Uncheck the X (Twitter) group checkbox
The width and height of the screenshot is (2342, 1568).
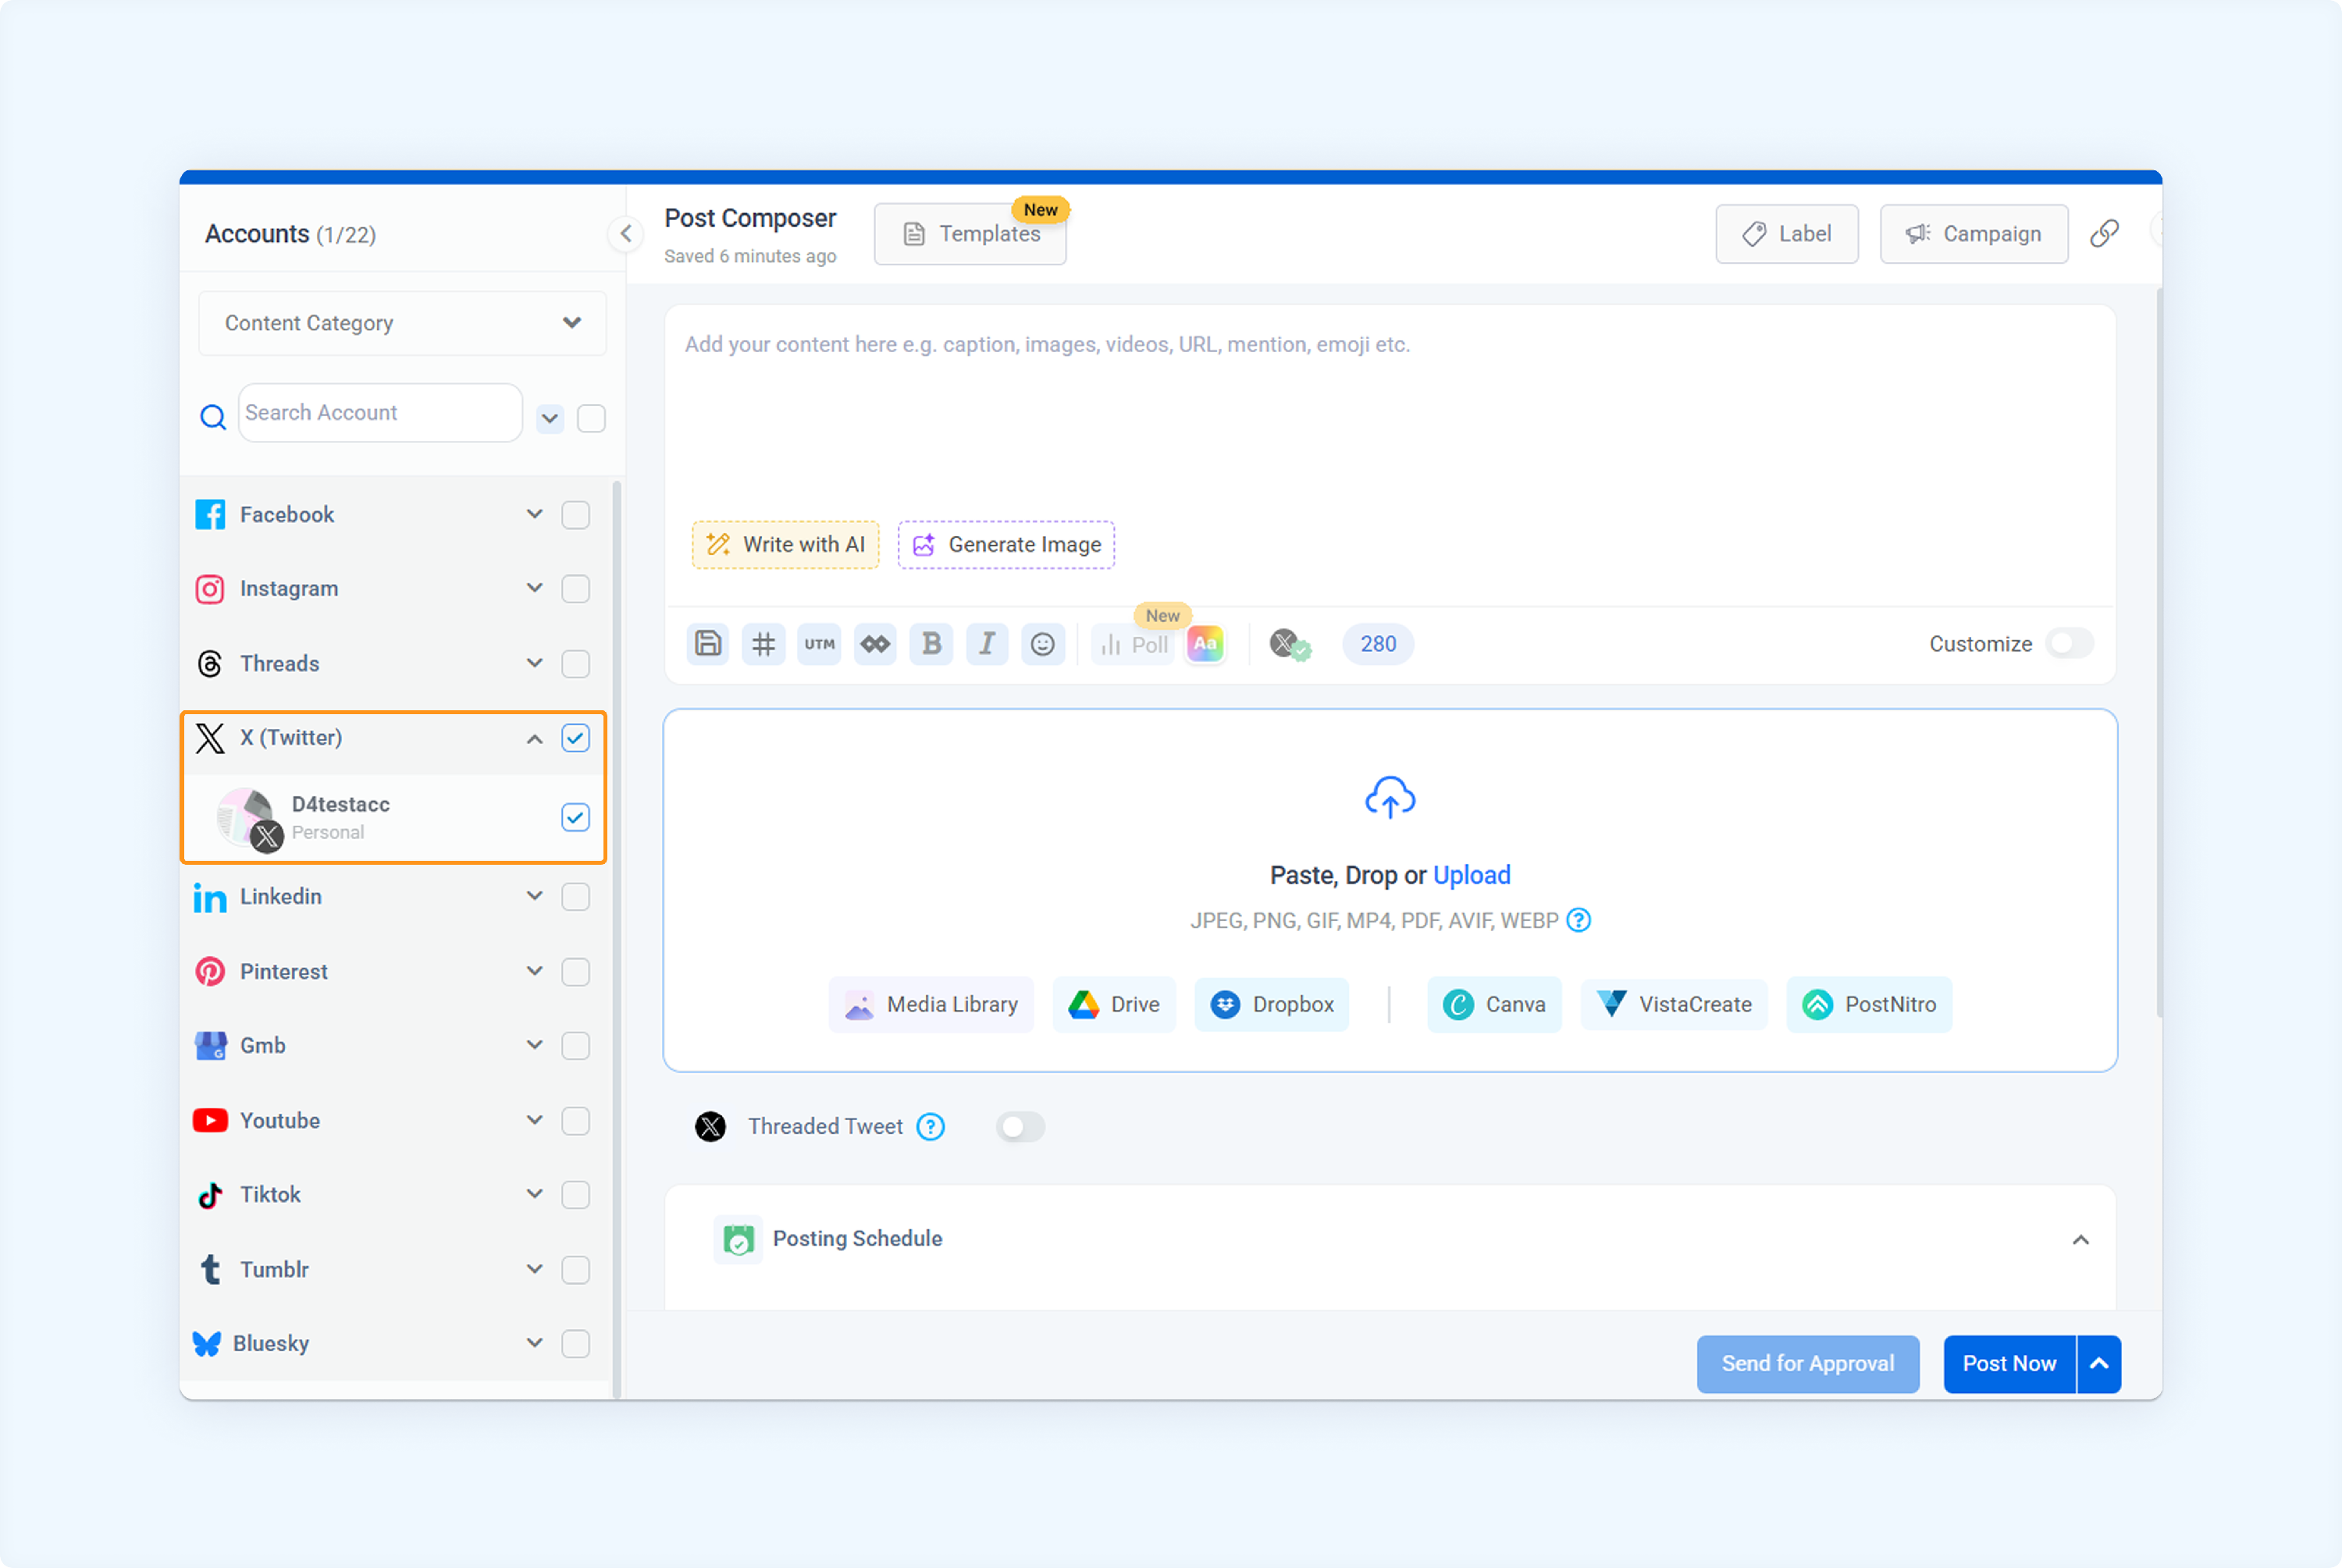click(x=576, y=738)
